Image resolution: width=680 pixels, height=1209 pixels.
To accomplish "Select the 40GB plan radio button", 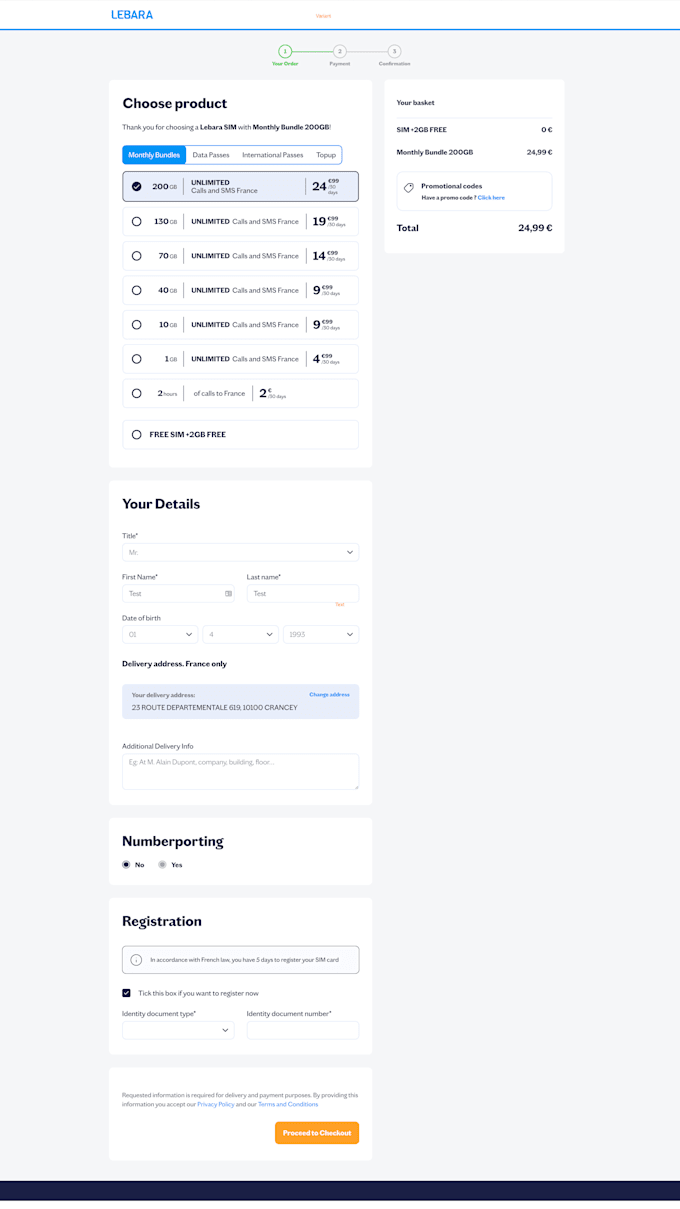I will click(x=136, y=290).
